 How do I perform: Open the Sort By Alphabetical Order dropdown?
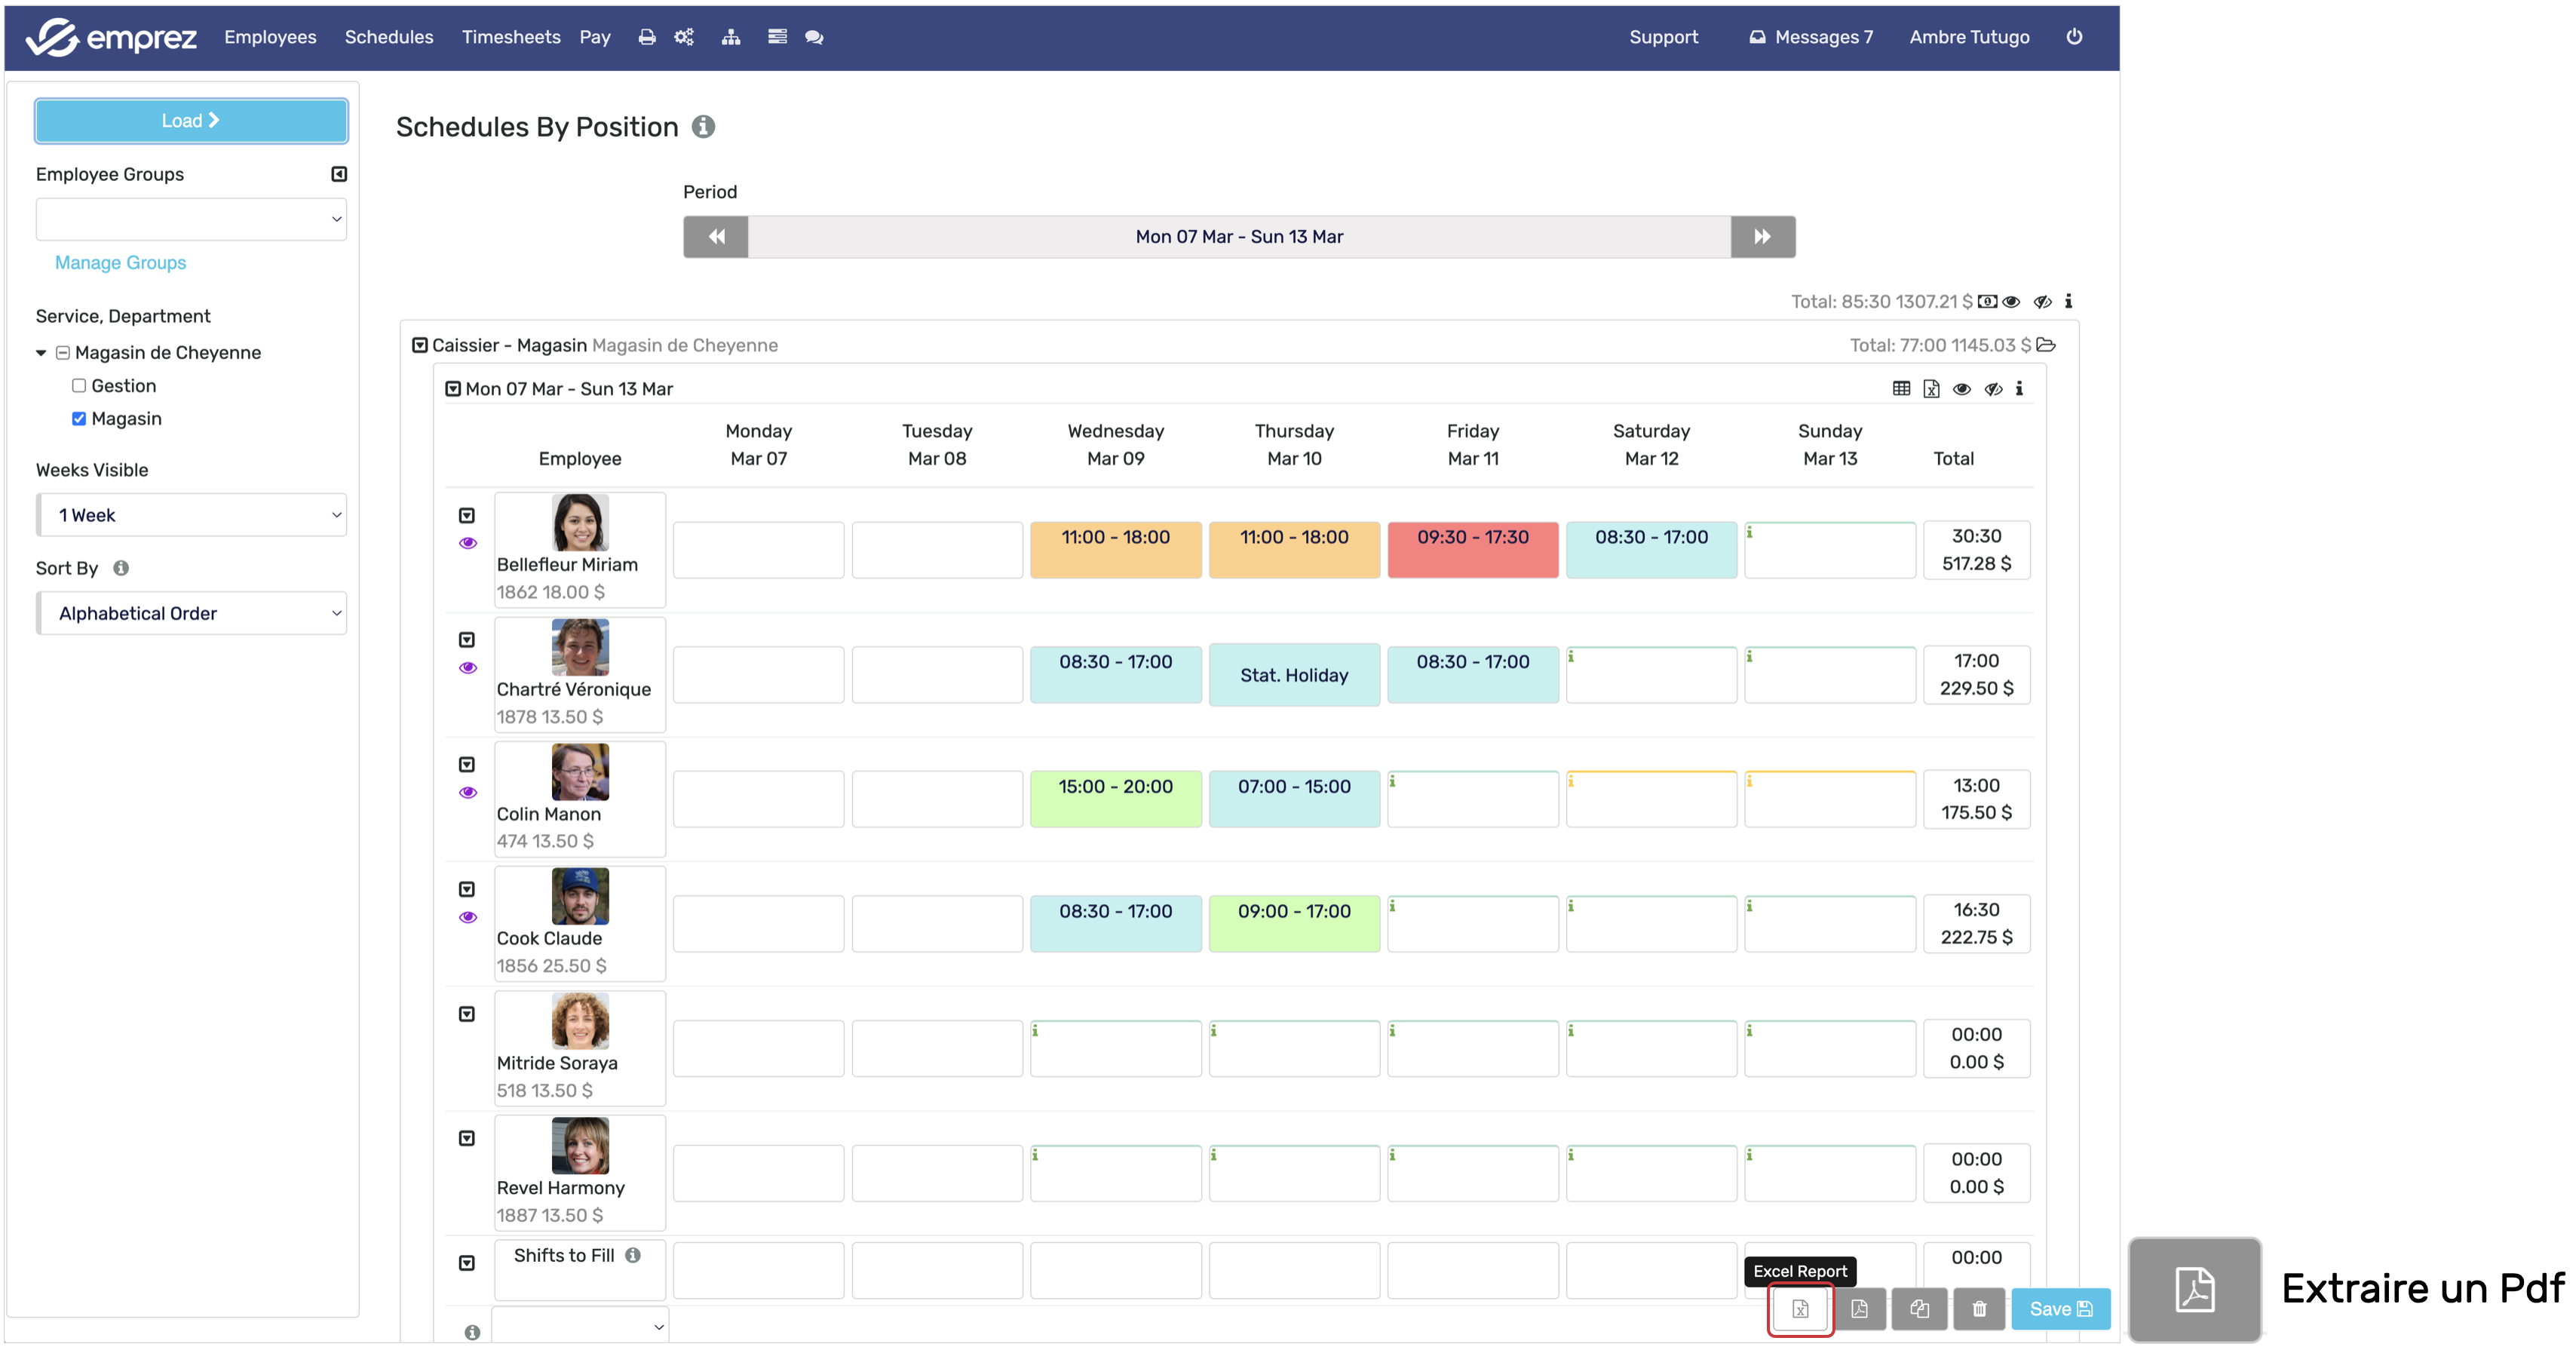[191, 613]
